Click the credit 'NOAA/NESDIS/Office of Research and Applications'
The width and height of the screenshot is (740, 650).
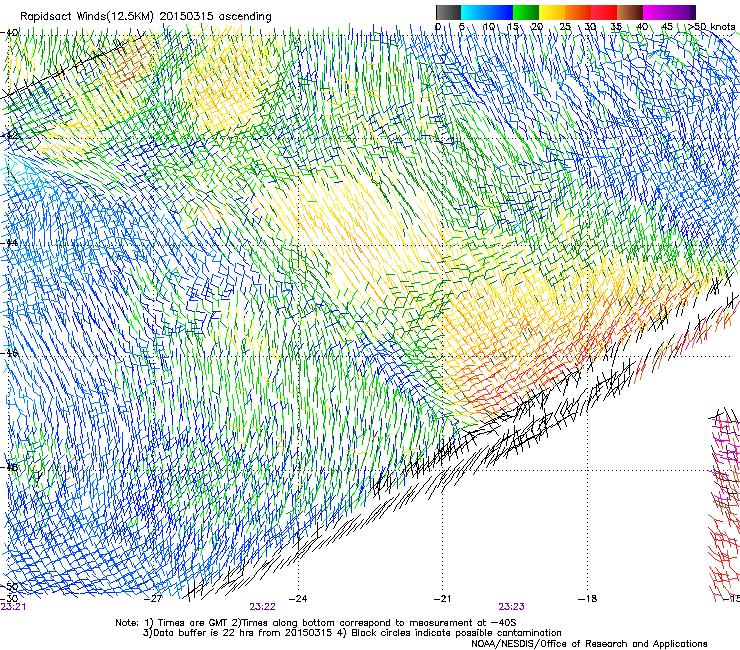589,644
